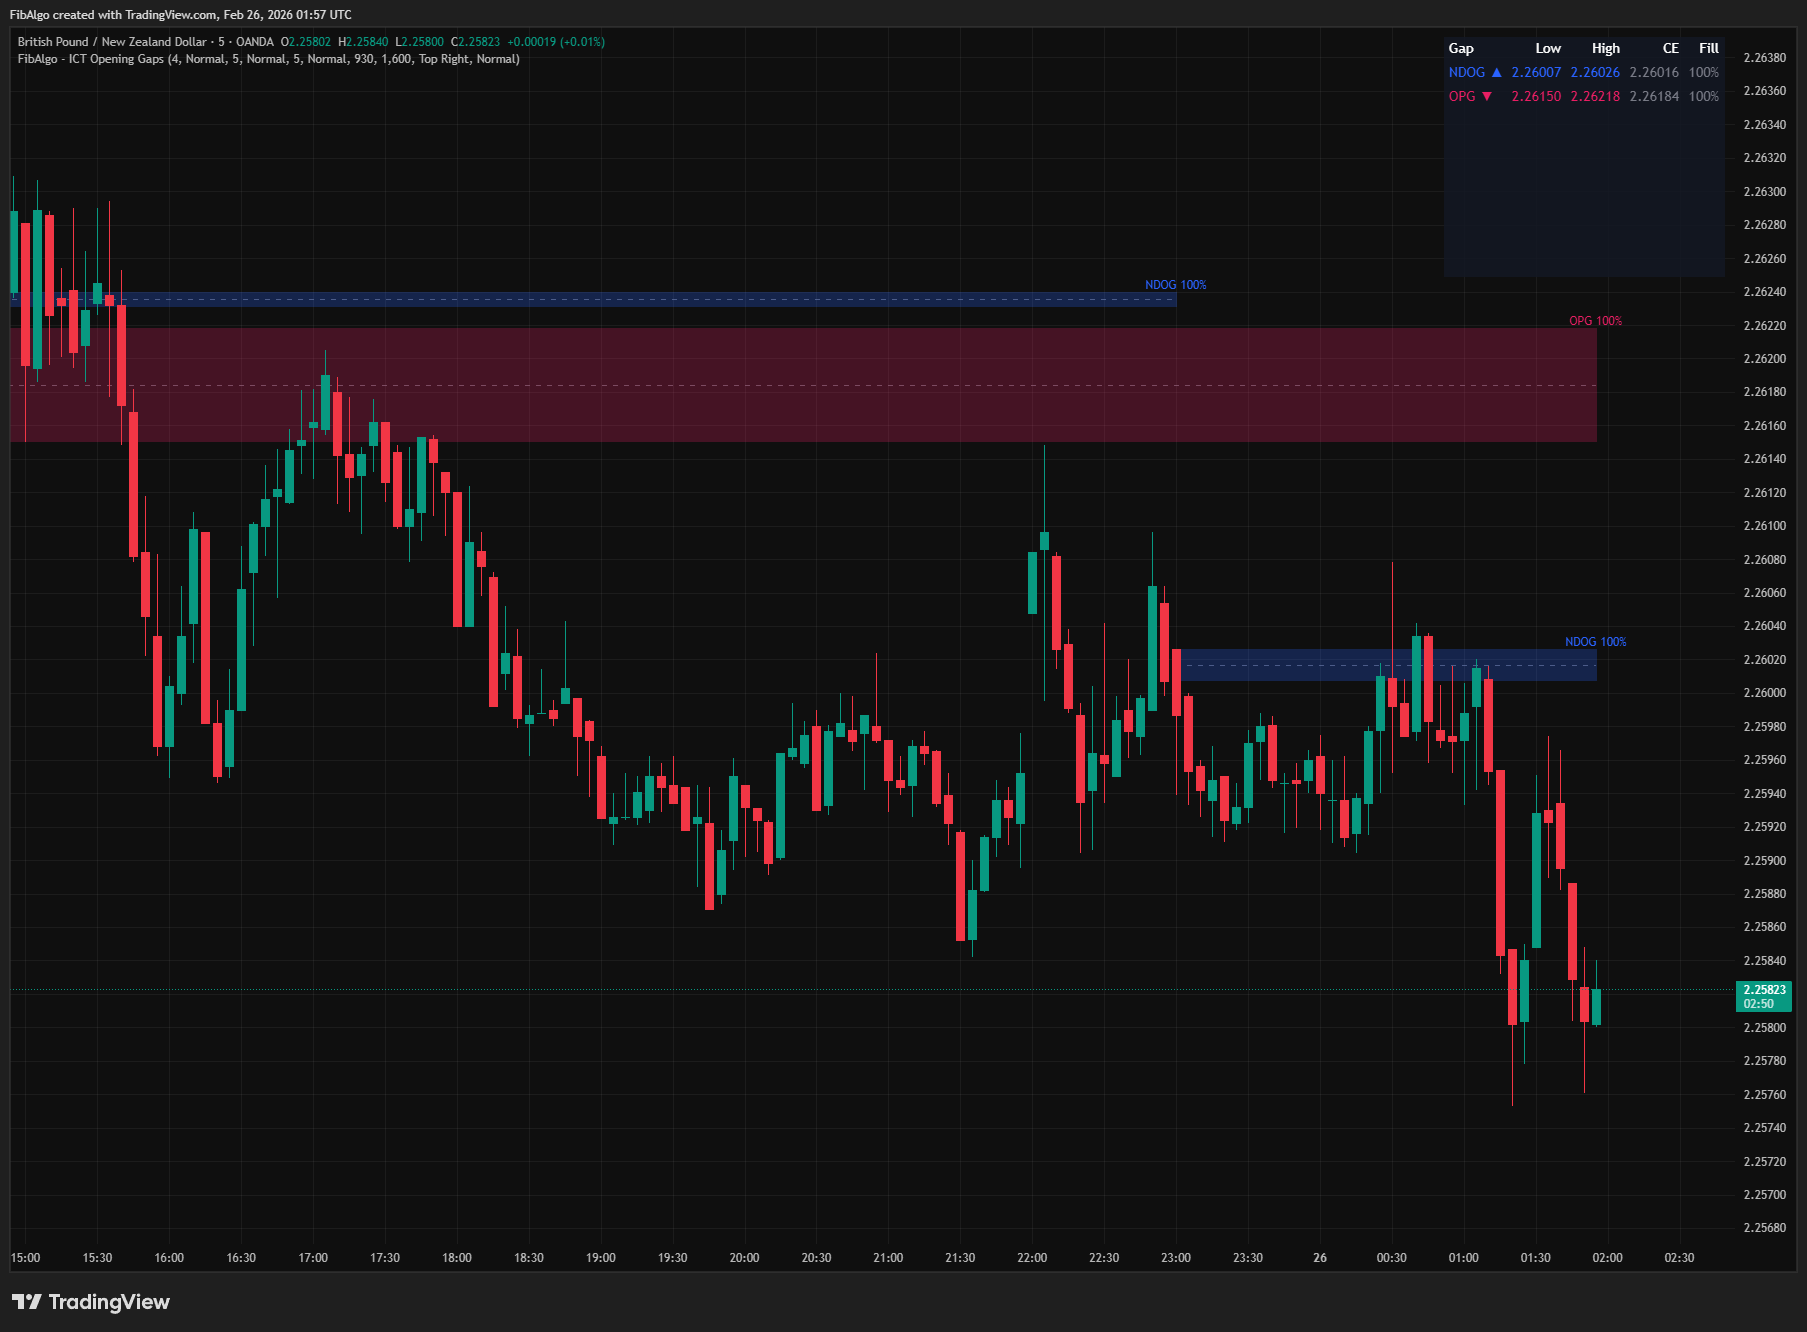Click the Fill column header in the table
The image size is (1807, 1332).
click(1708, 48)
